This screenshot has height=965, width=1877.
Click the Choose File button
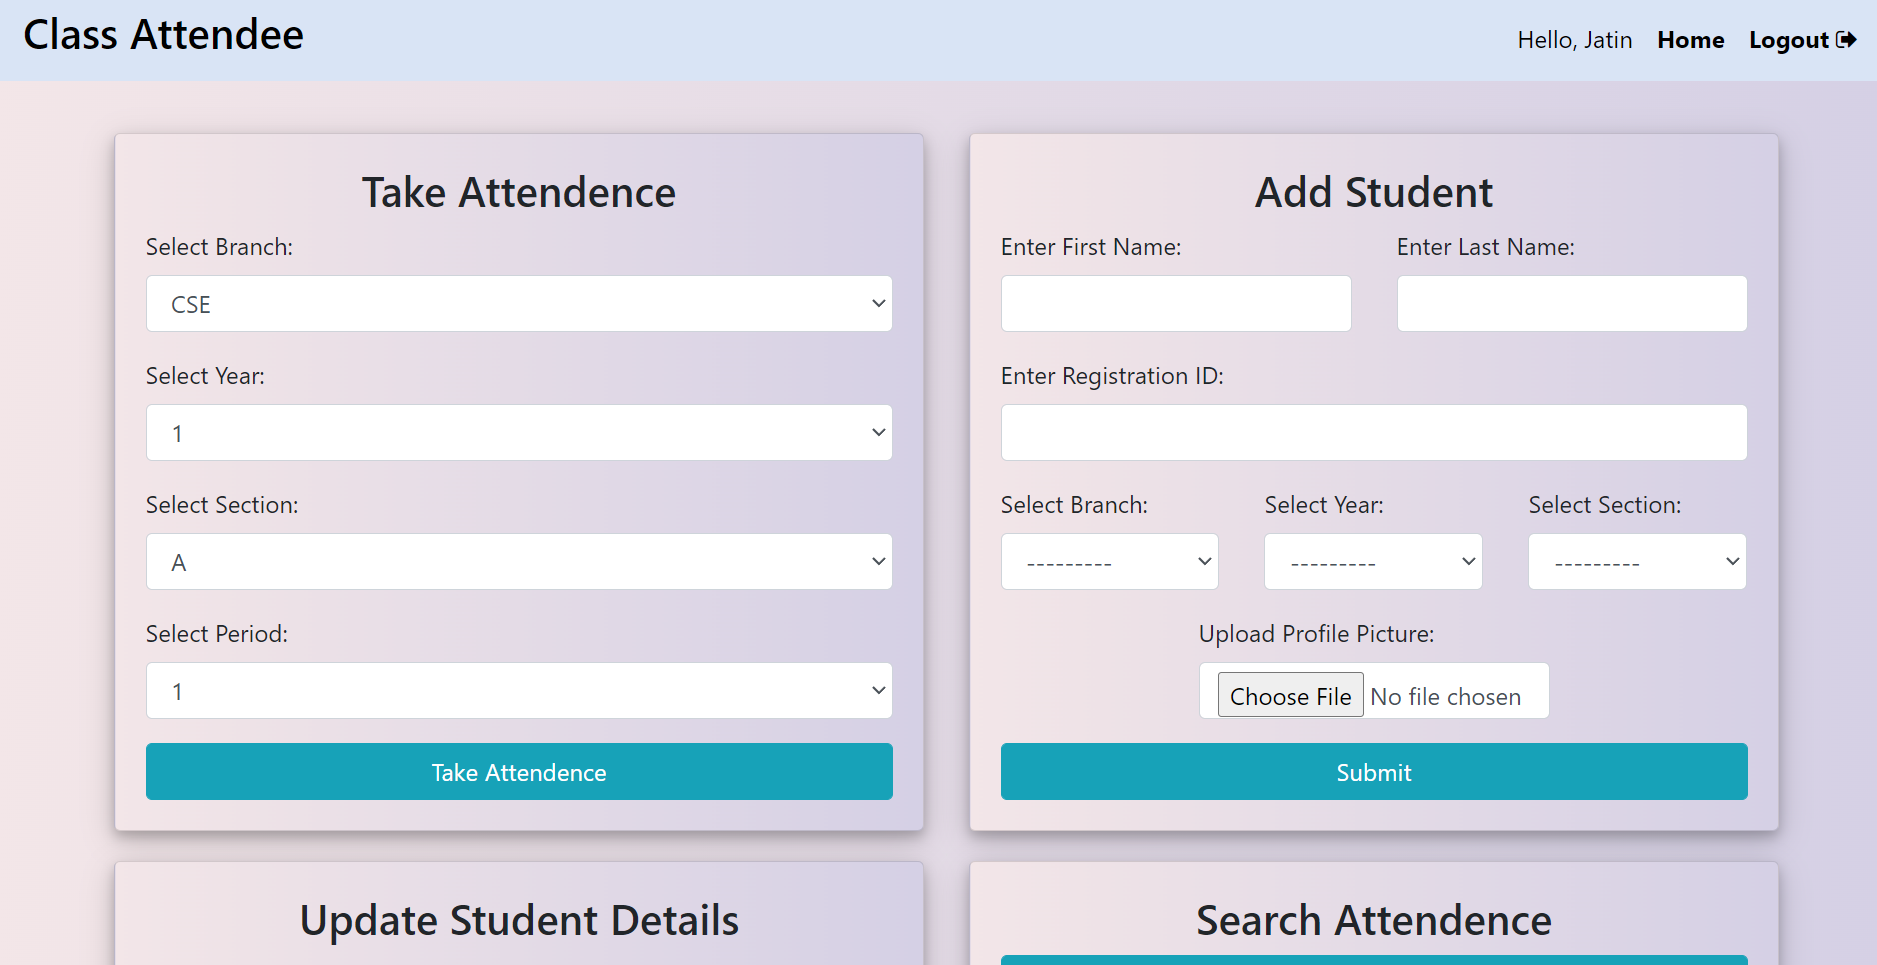1290,696
